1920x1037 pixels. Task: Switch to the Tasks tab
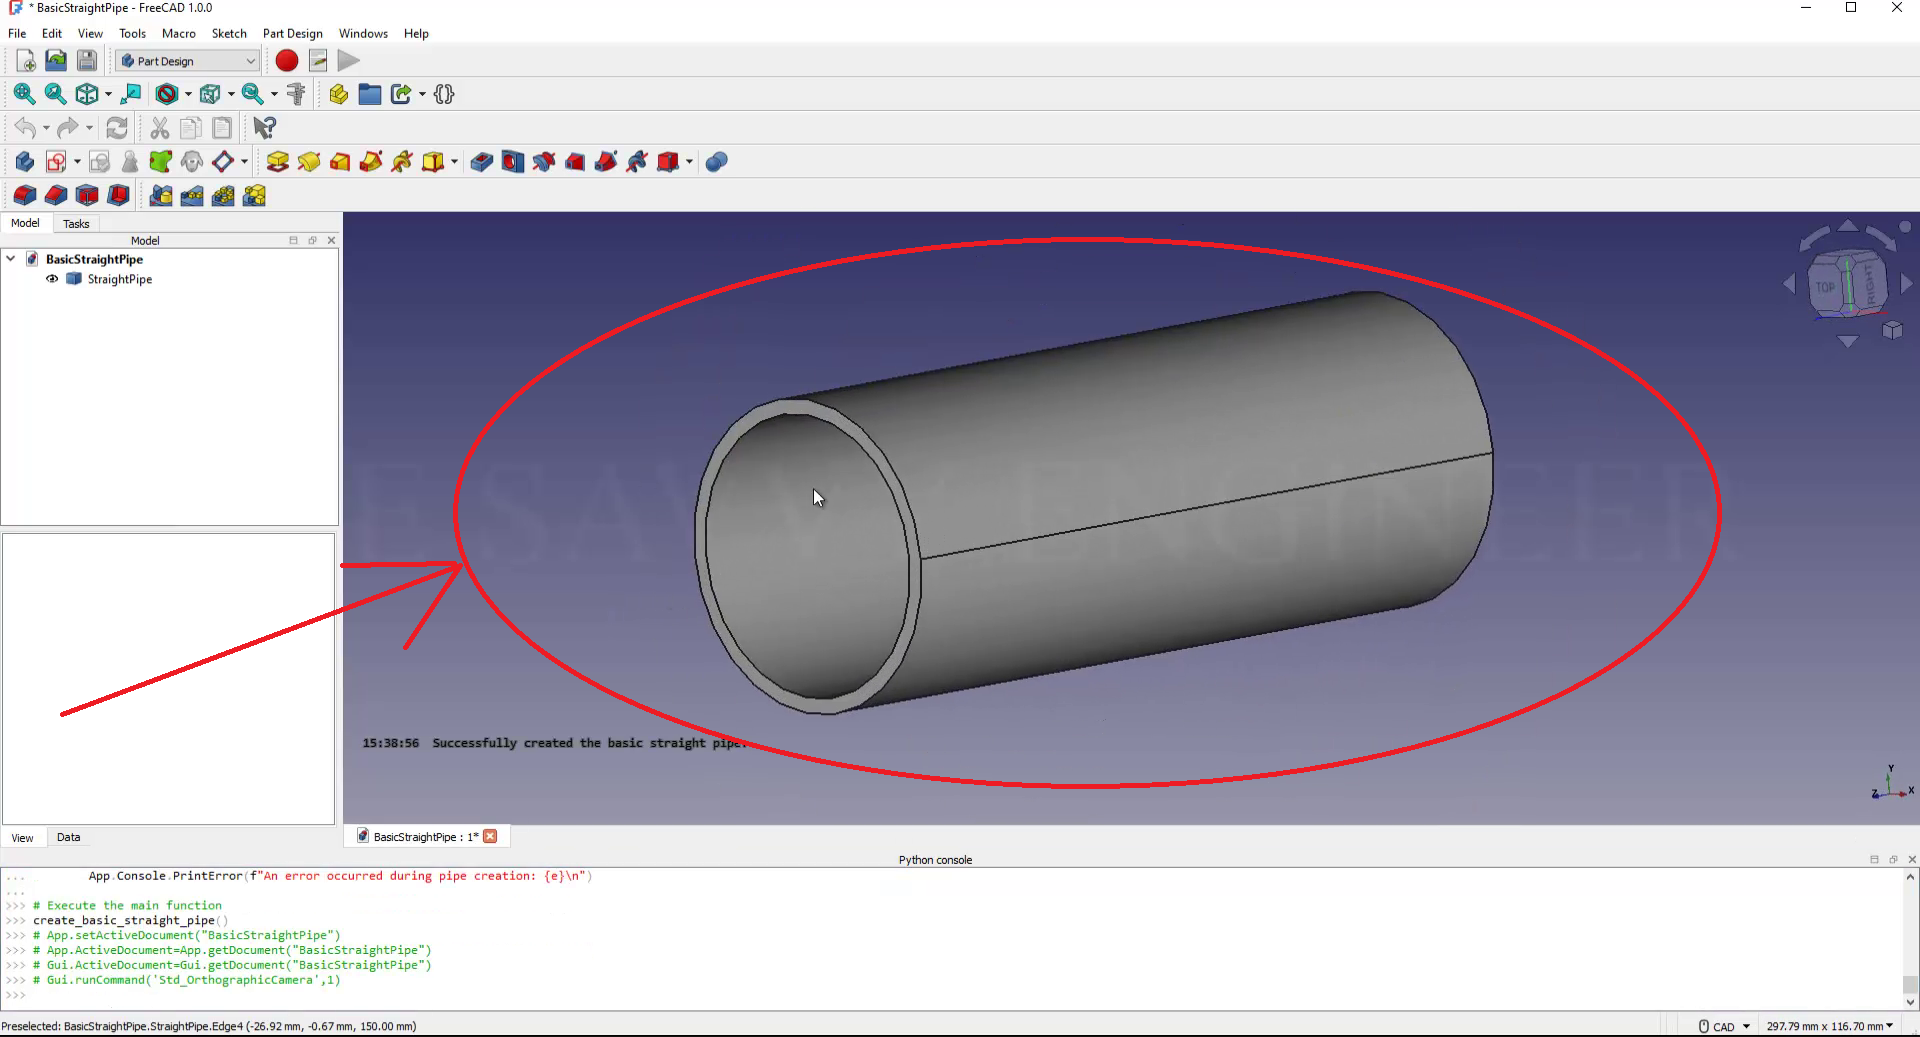[76, 224]
